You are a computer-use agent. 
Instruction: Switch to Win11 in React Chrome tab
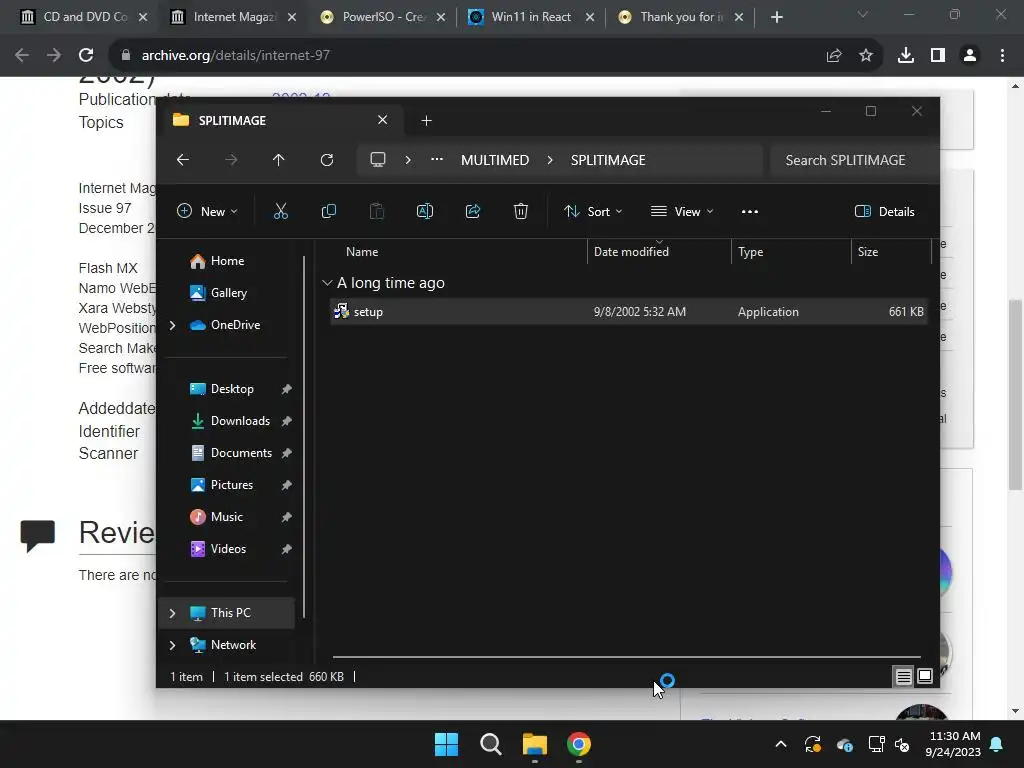pyautogui.click(x=531, y=17)
